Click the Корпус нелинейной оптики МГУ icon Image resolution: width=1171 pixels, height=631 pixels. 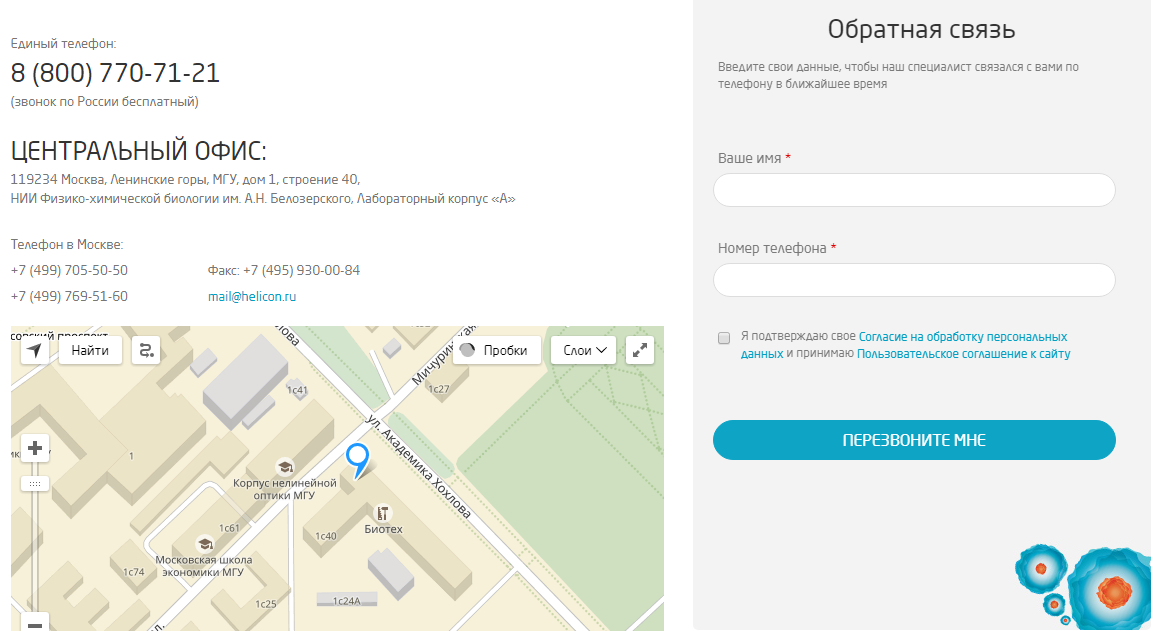click(x=285, y=467)
